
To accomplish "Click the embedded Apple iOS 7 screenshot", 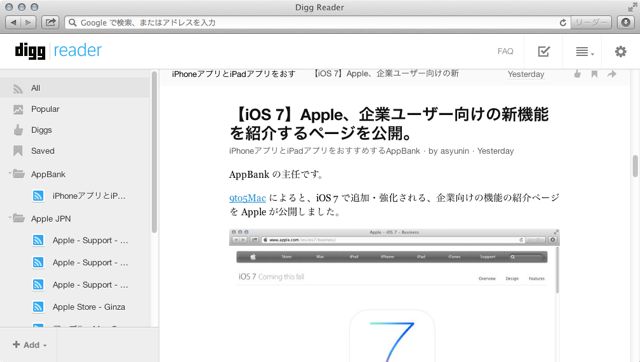I will (394, 295).
